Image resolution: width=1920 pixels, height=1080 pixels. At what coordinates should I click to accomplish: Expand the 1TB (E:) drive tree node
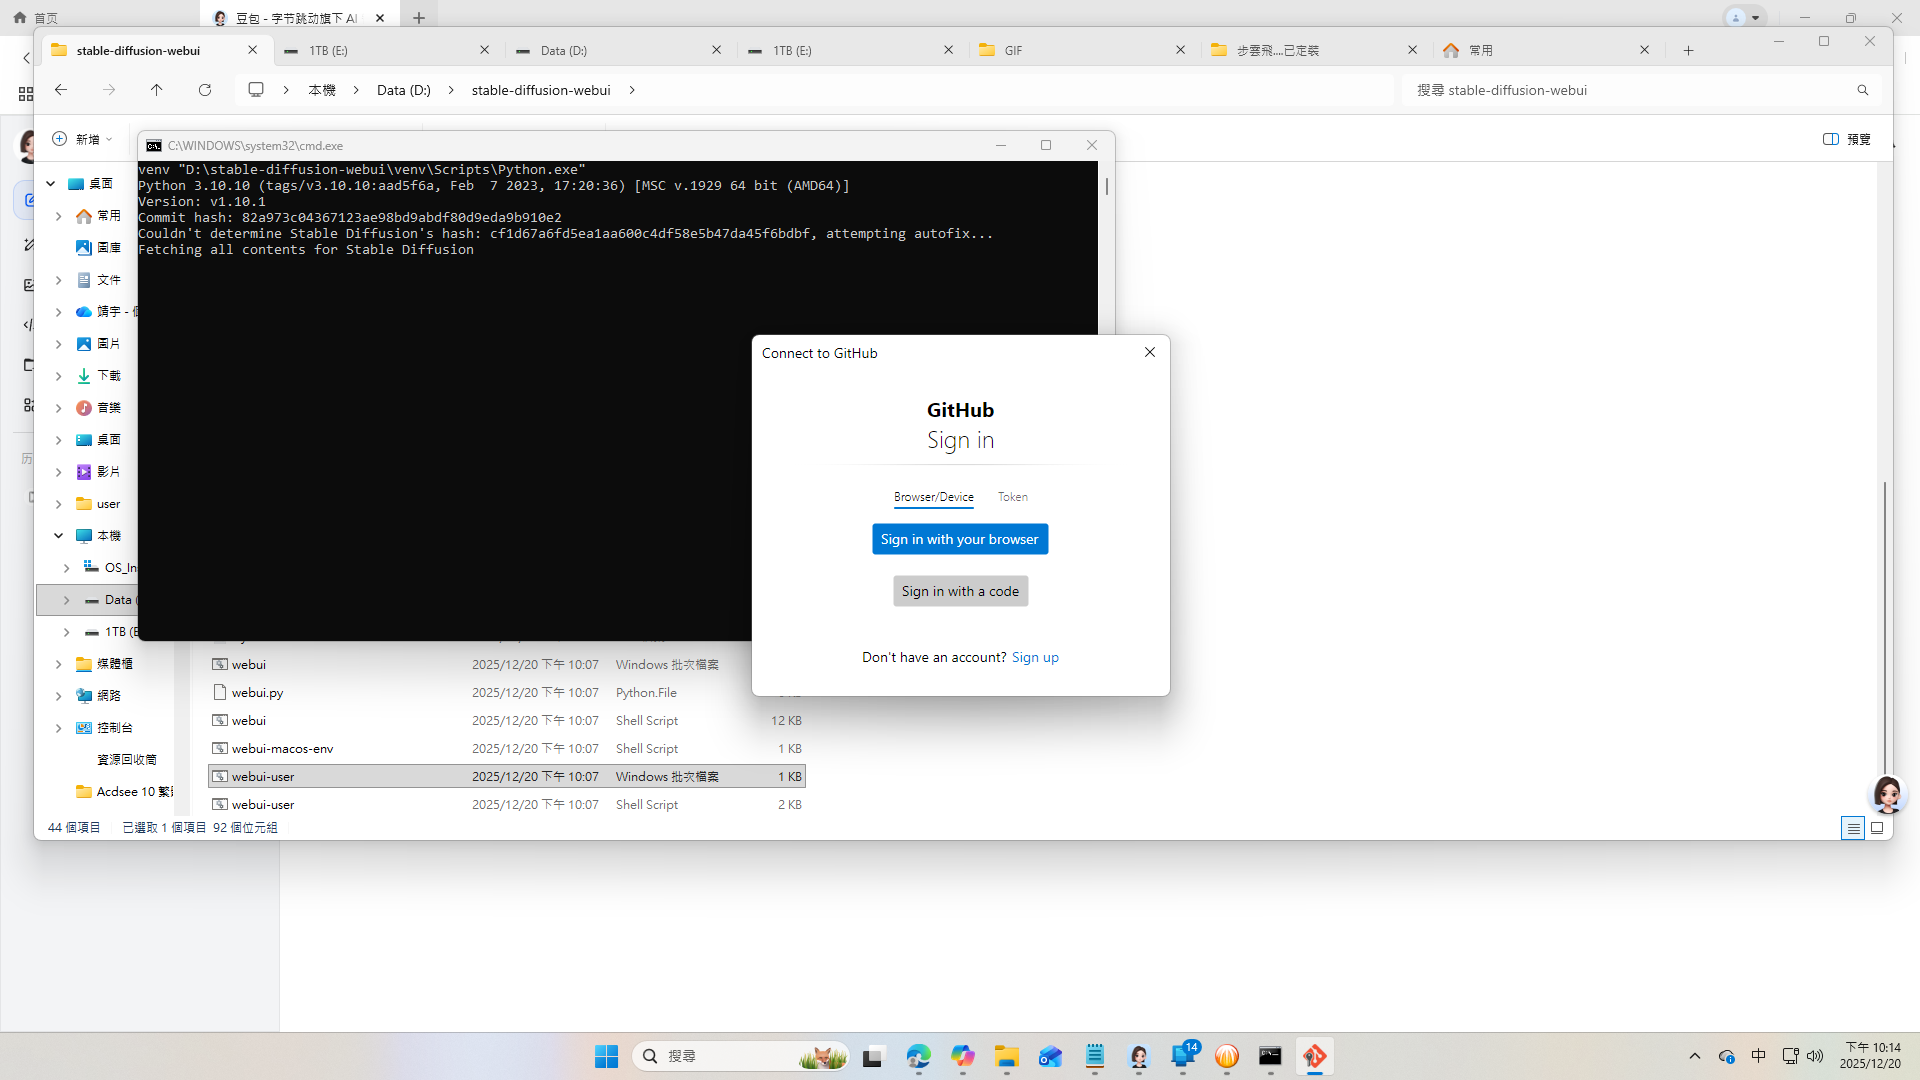pyautogui.click(x=66, y=632)
